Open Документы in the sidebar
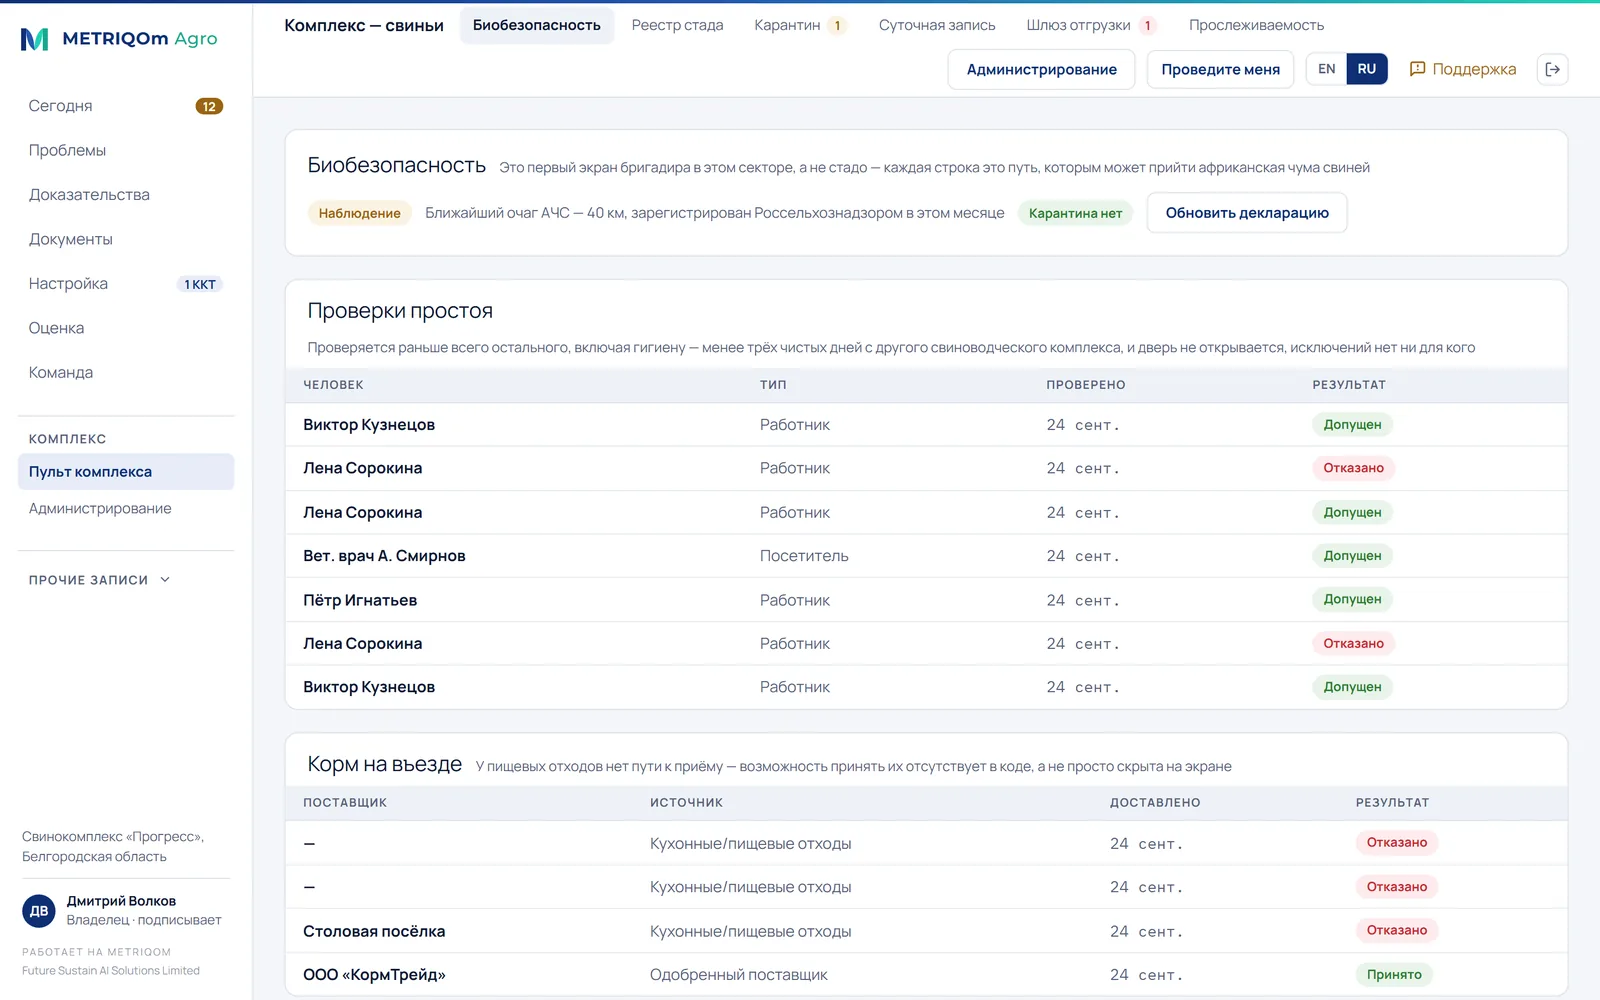1600x1000 pixels. click(126, 239)
